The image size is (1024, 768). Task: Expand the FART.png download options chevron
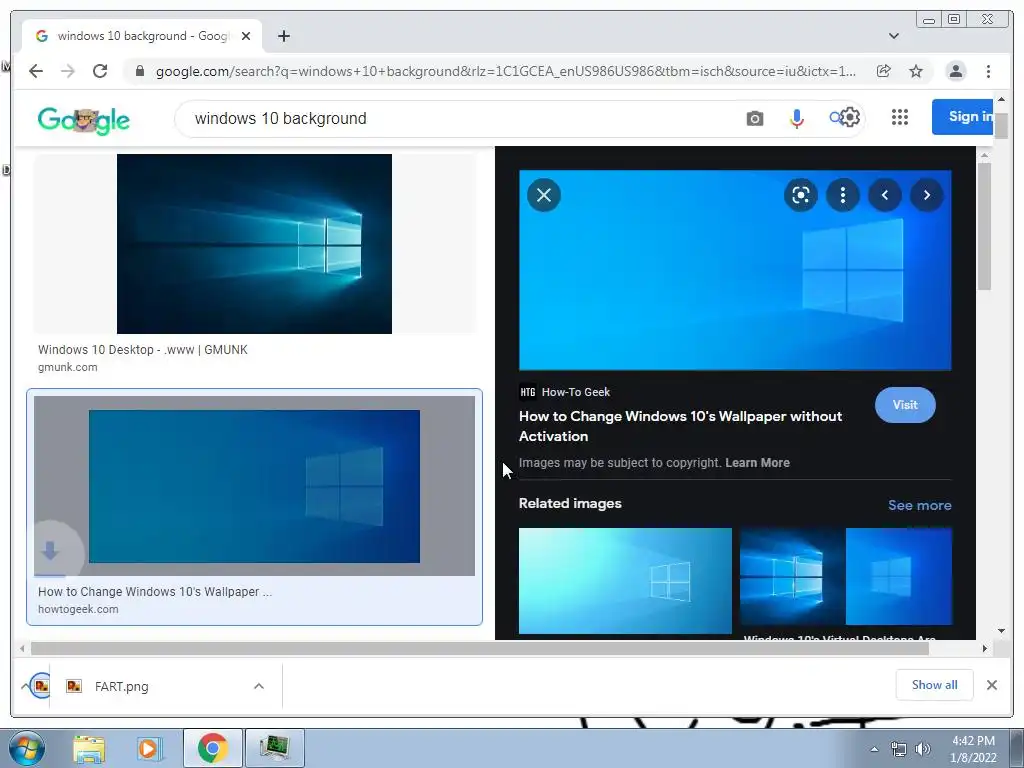tap(259, 686)
